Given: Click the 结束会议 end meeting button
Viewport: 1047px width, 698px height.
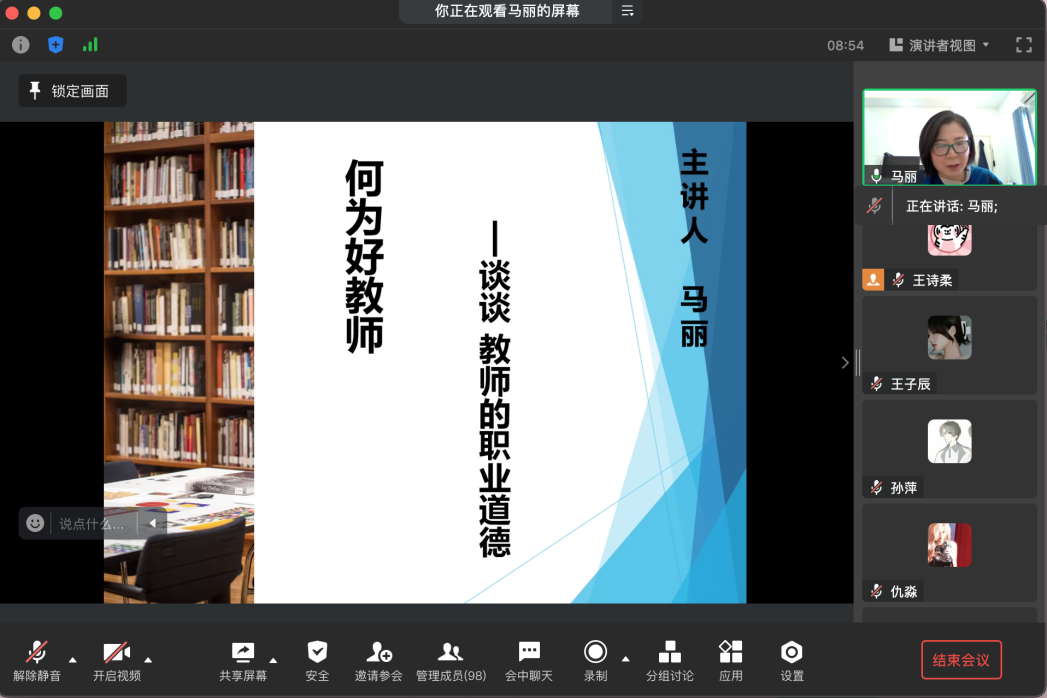Looking at the screenshot, I should tap(960, 660).
